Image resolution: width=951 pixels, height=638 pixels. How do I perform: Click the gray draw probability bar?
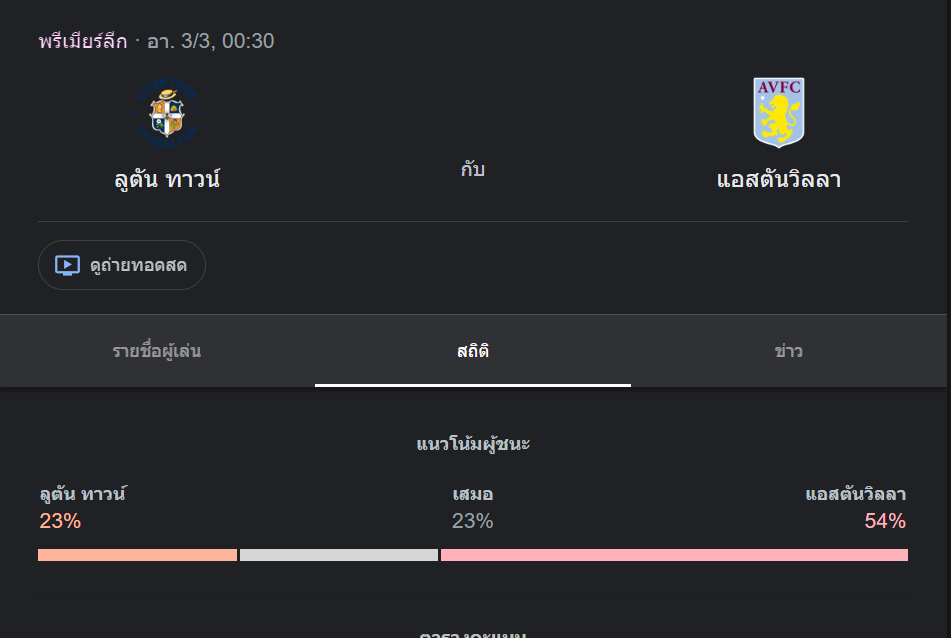click(x=338, y=555)
